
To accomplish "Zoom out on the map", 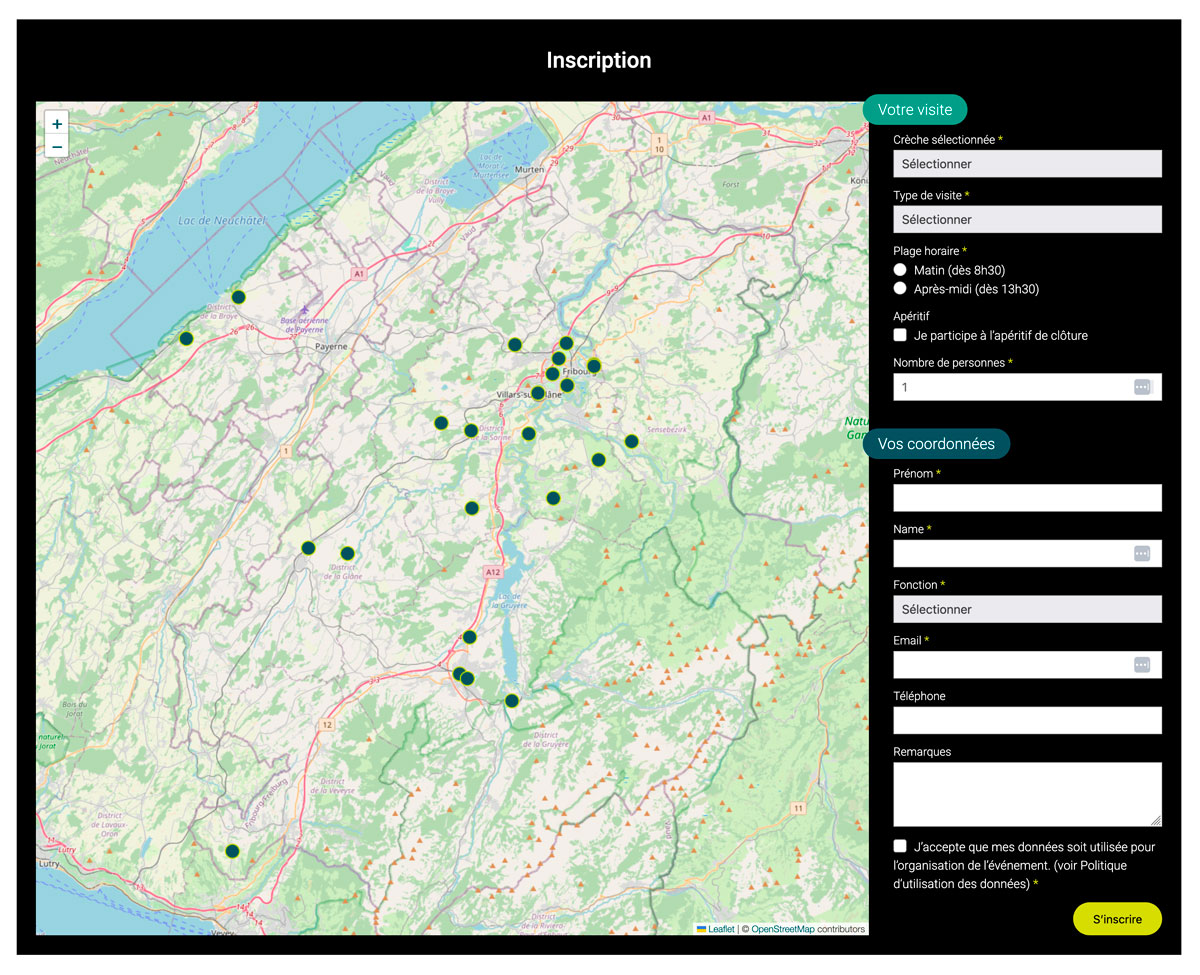I will point(57,147).
